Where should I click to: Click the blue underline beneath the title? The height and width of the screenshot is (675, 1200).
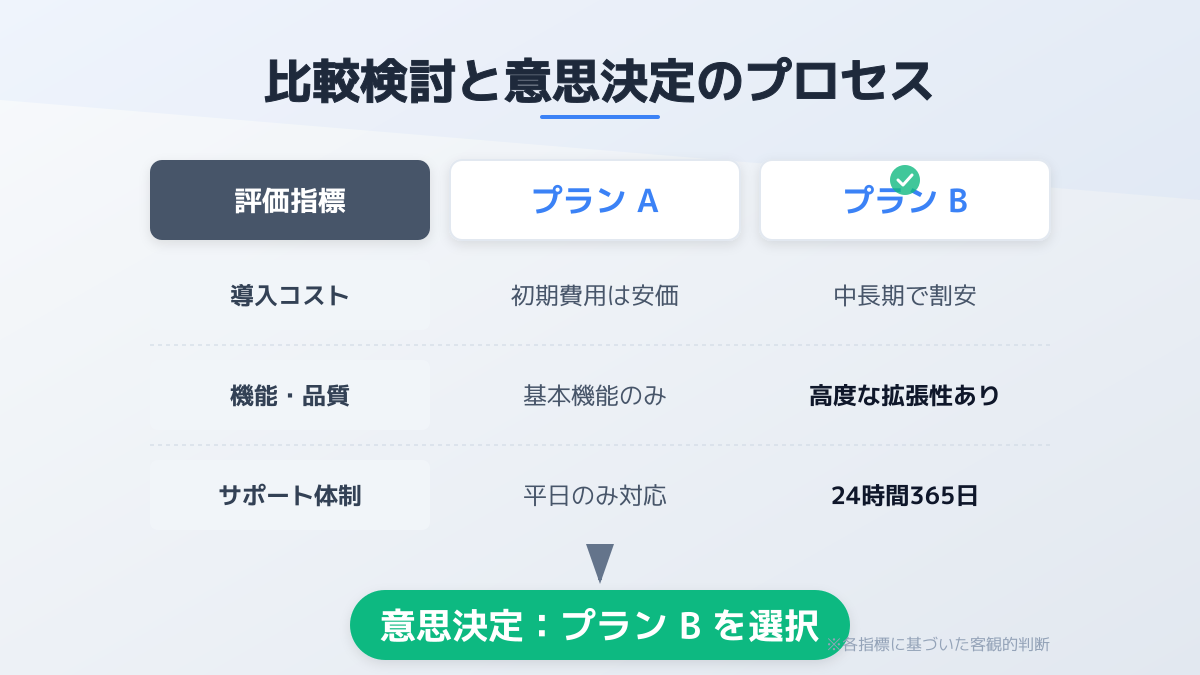pos(600,117)
